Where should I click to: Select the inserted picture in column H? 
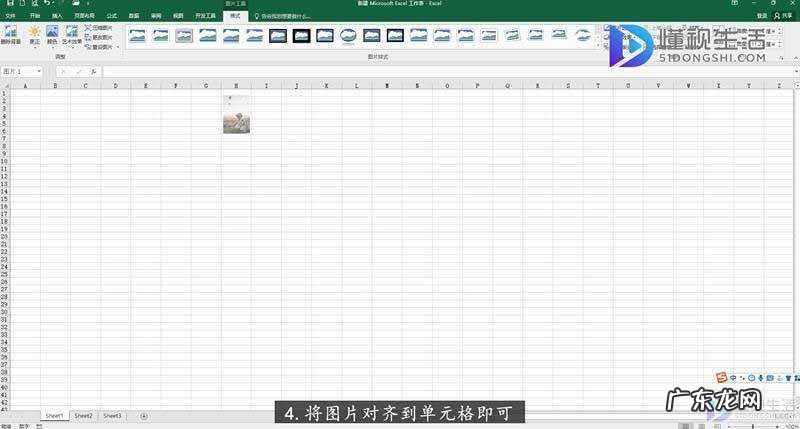pos(237,114)
